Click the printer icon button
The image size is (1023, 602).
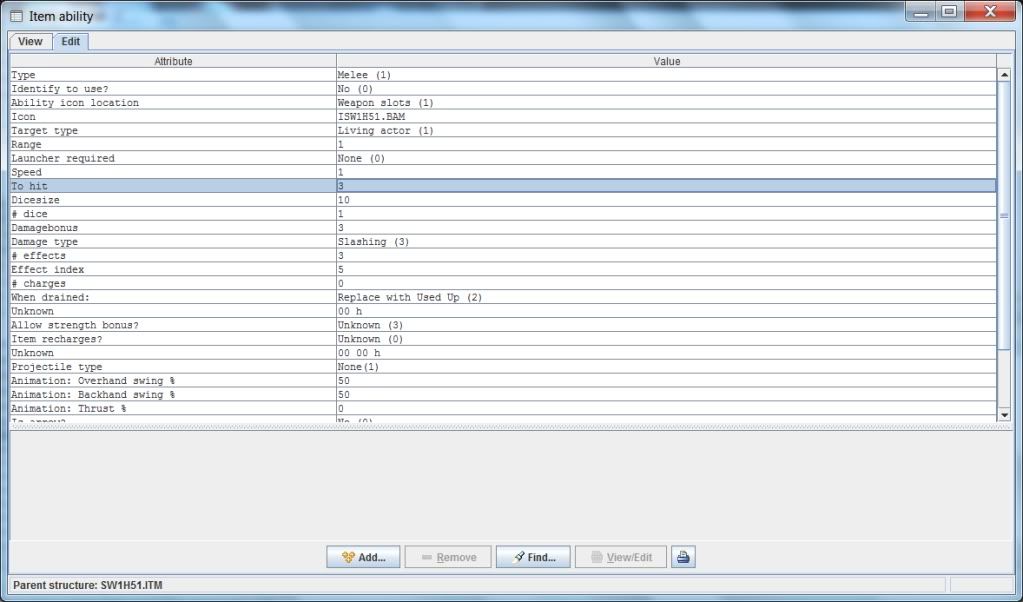pos(683,557)
